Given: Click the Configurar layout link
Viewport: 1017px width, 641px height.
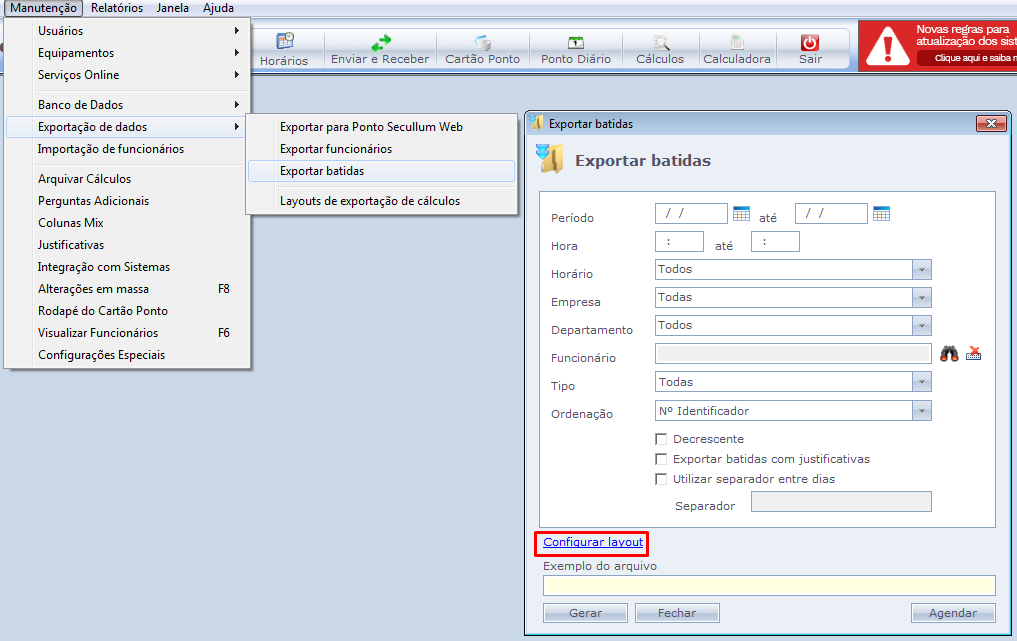Looking at the screenshot, I should (x=593, y=542).
